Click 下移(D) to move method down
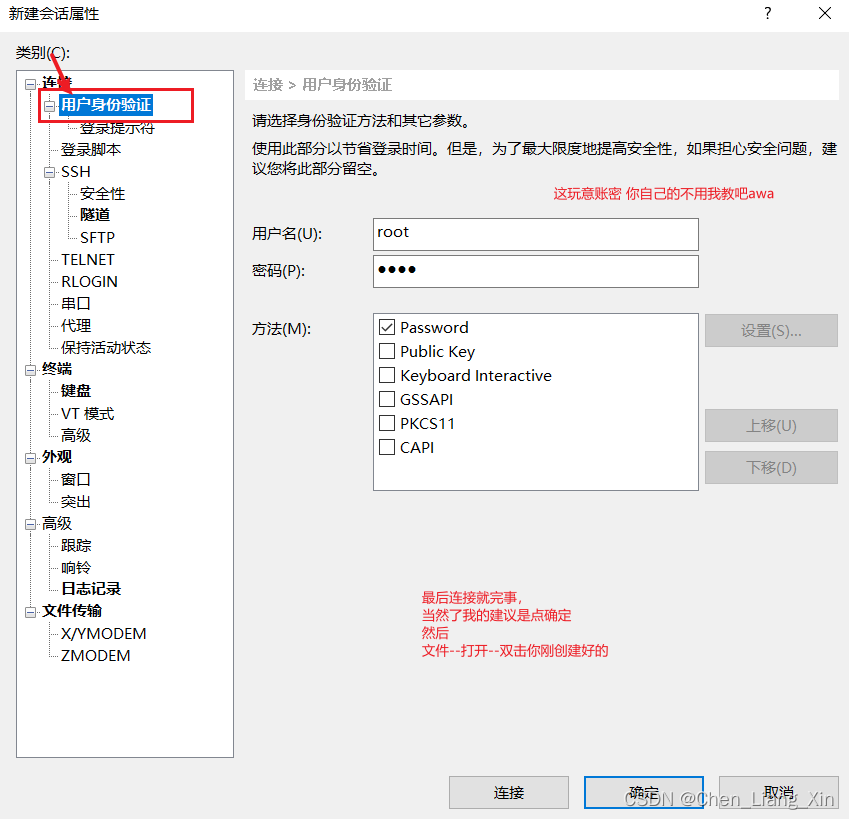Screen dimensions: 849x819 point(771,467)
